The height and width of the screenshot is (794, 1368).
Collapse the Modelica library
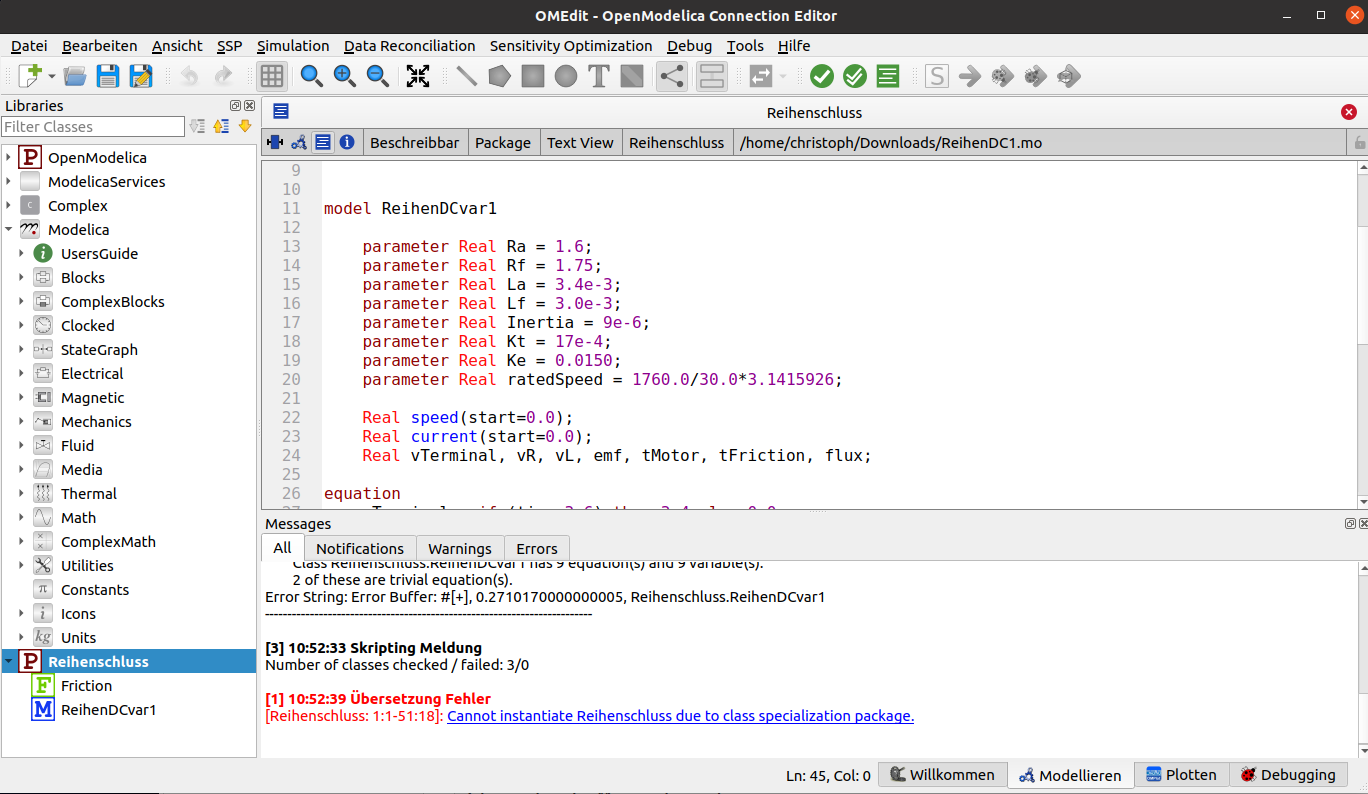pos(9,230)
